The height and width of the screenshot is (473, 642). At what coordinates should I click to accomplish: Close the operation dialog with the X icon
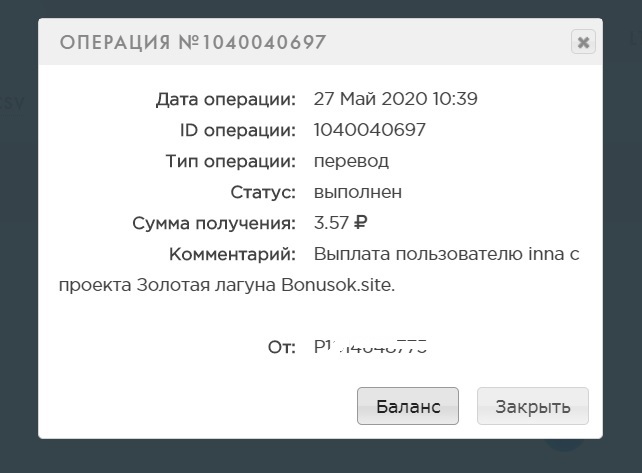(583, 42)
